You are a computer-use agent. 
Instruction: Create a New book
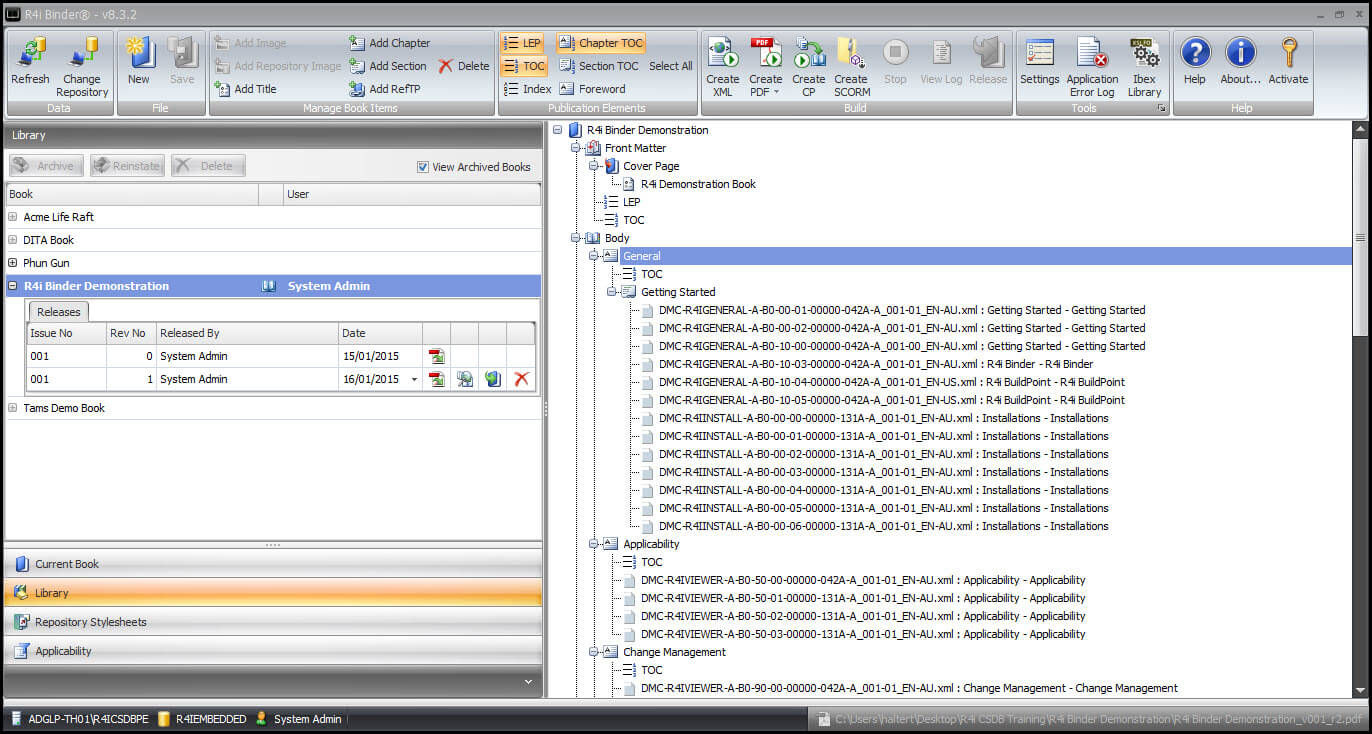[139, 63]
